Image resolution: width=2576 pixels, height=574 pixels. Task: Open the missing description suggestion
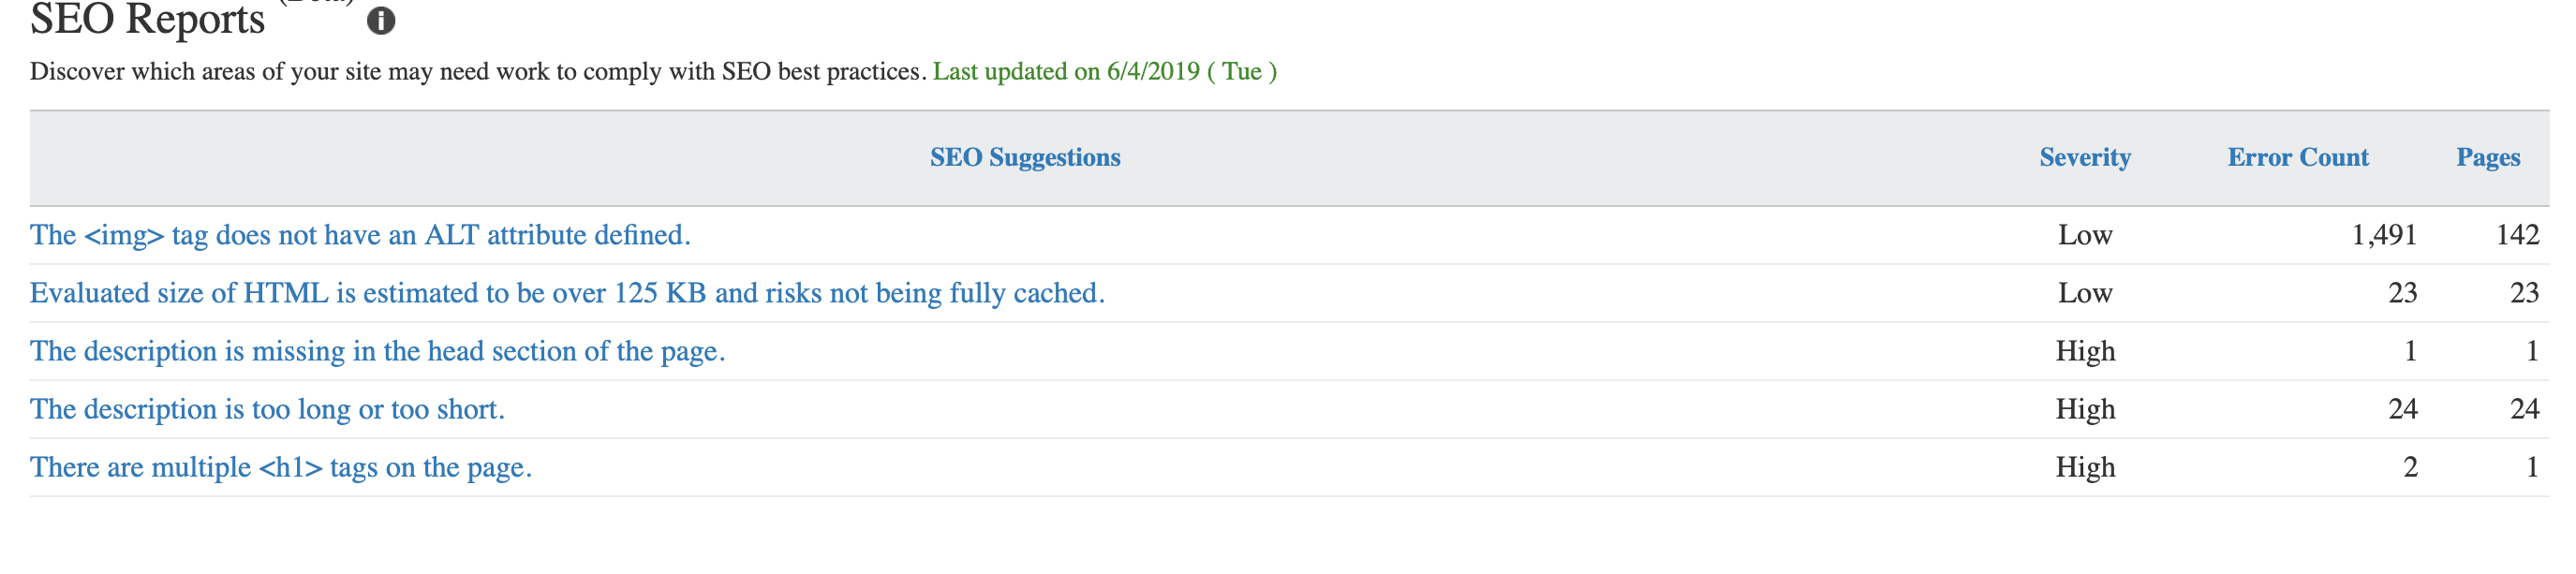[x=377, y=351]
